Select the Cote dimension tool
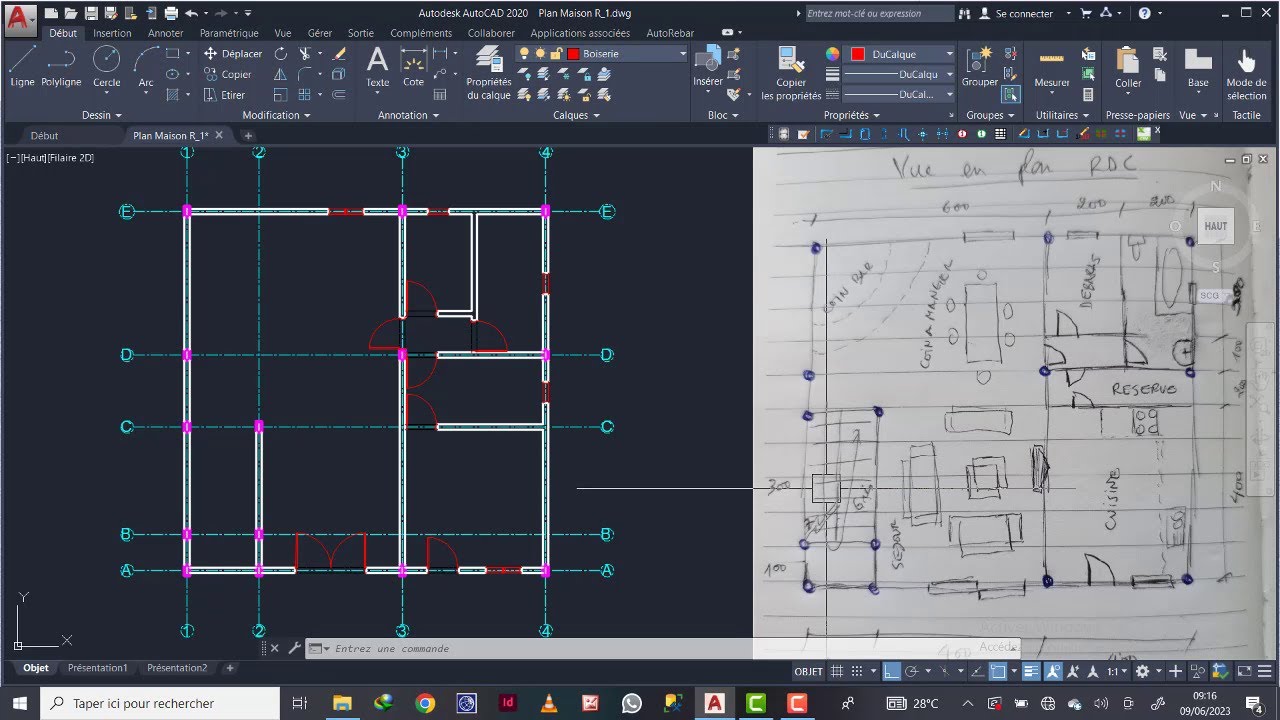 [413, 66]
